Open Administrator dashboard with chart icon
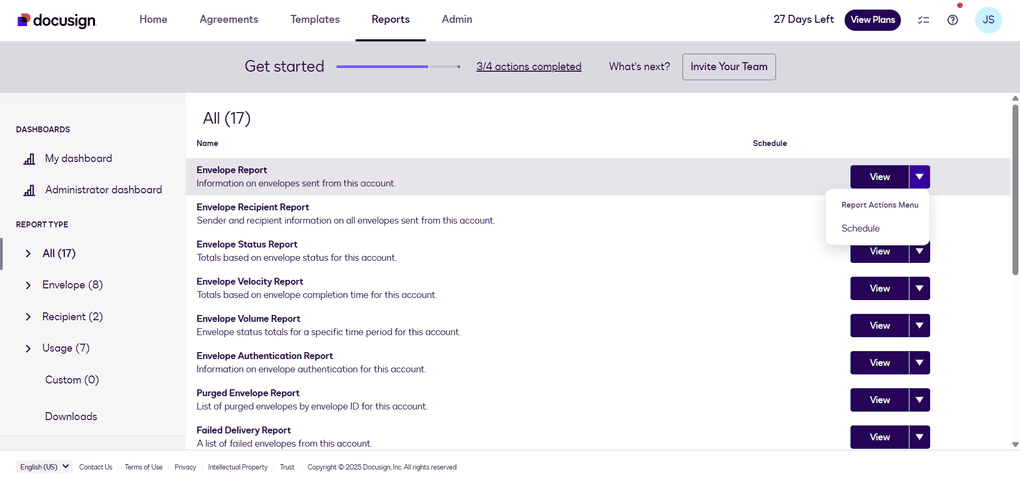1020x478 pixels. pyautogui.click(x=102, y=190)
